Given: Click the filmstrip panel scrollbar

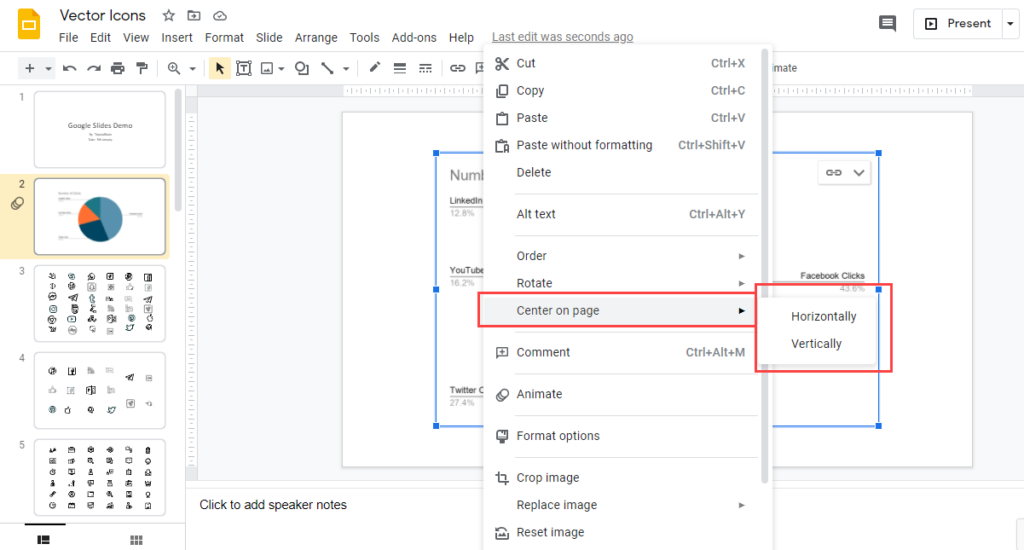Looking at the screenshot, I should click(x=178, y=152).
